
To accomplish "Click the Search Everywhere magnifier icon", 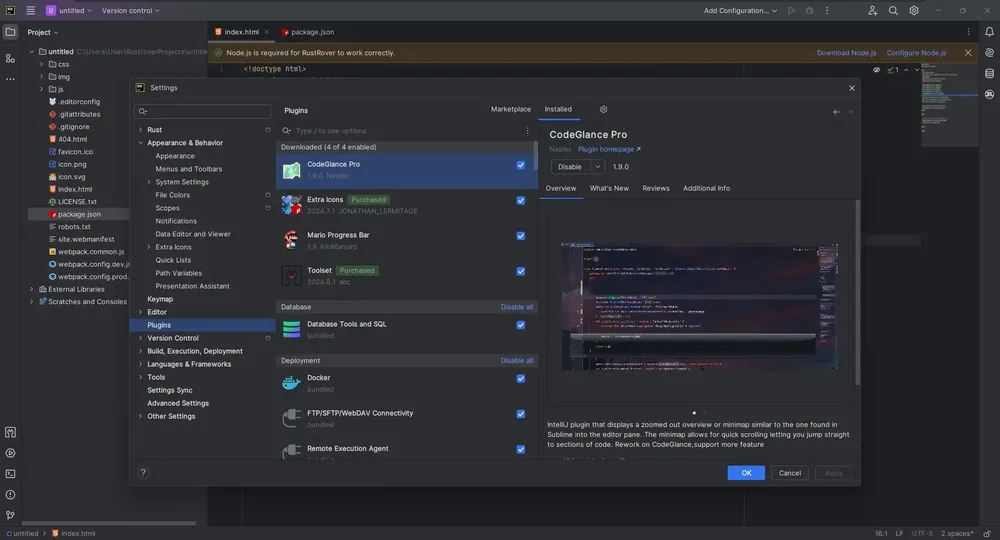I will pyautogui.click(x=893, y=10).
